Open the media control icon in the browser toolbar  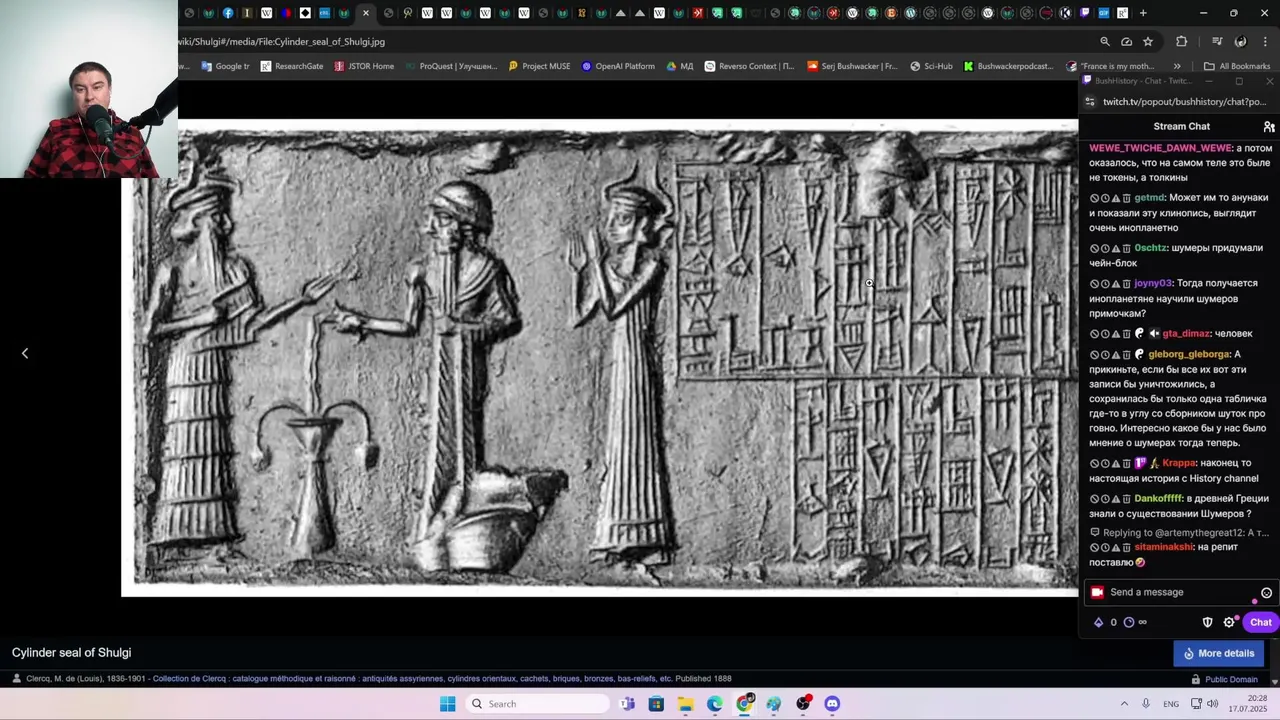pos(1217,42)
